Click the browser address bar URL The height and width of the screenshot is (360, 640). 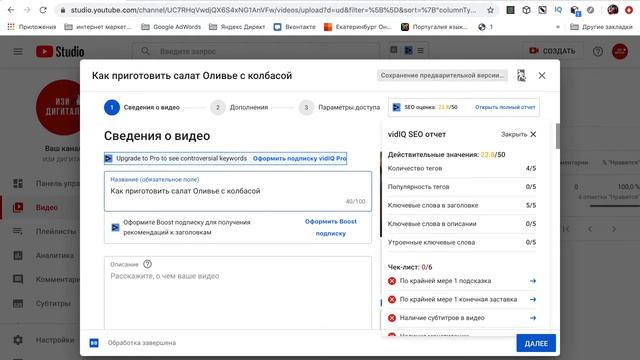273,10
